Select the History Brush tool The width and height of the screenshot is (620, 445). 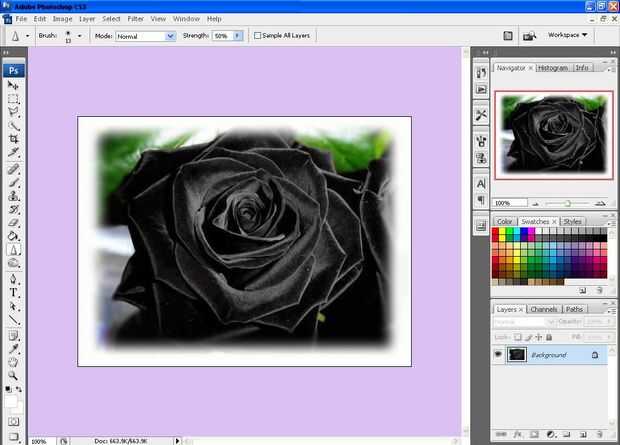[13, 209]
